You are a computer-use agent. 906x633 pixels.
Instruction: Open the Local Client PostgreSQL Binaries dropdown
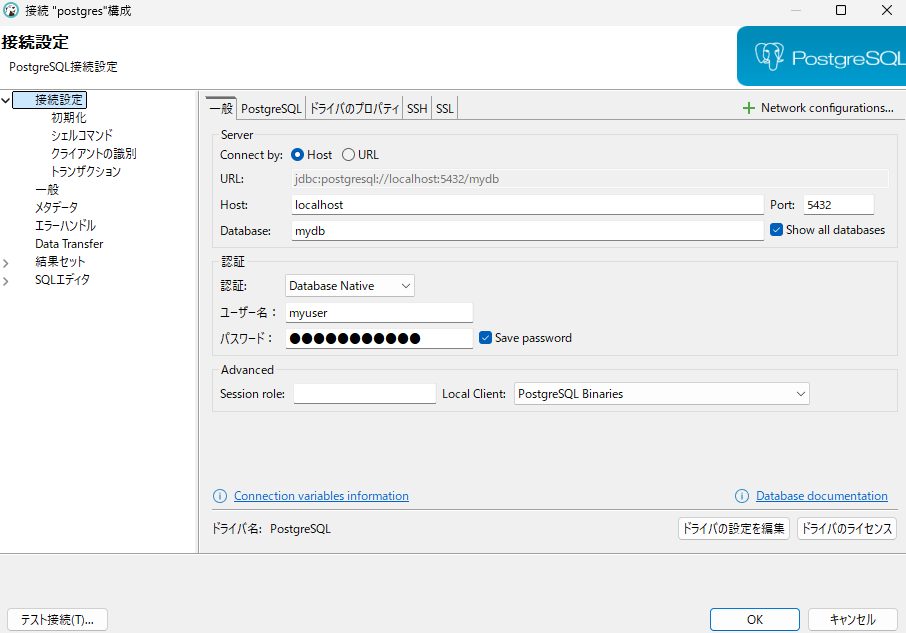(661, 394)
